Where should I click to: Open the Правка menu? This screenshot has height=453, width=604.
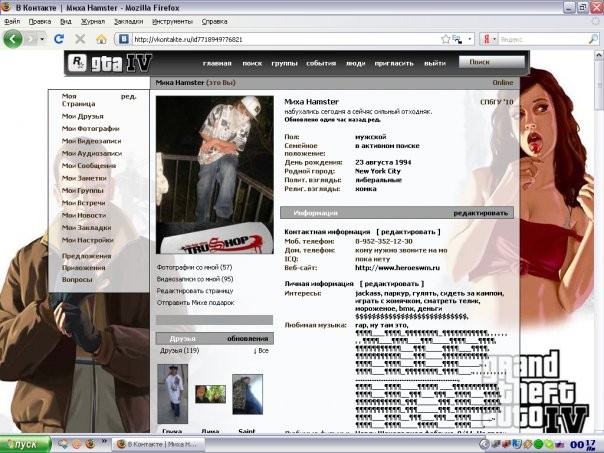pyautogui.click(x=40, y=22)
